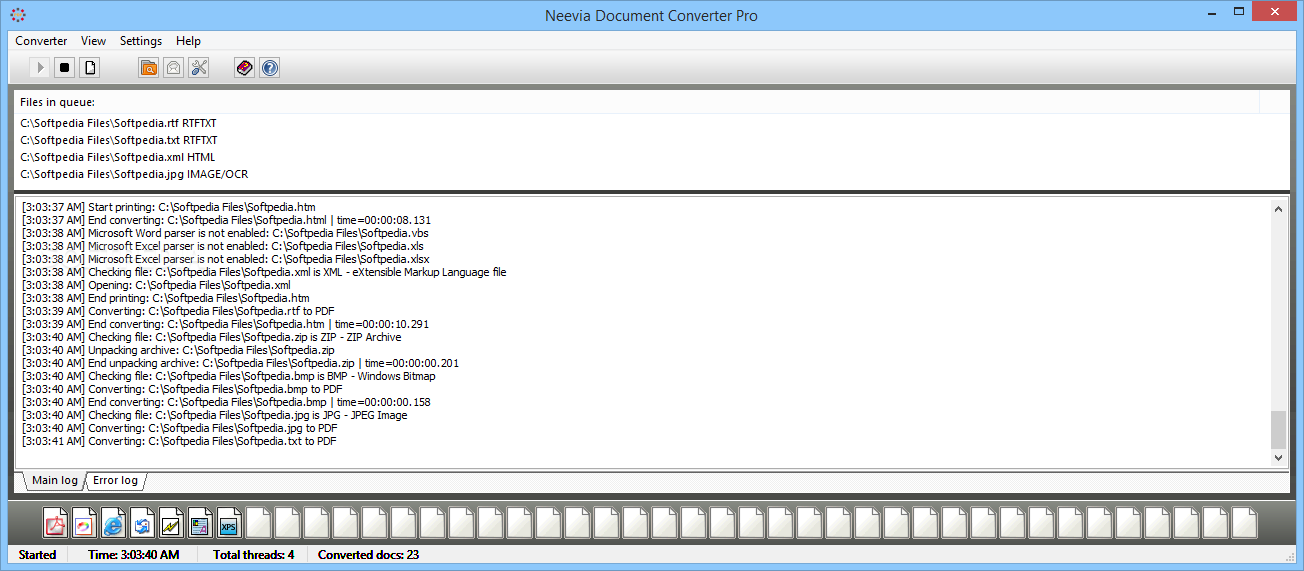This screenshot has height=571, width=1304.
Task: Click log line Excel parser not enabled Softpedia.xls
Action: (223, 246)
